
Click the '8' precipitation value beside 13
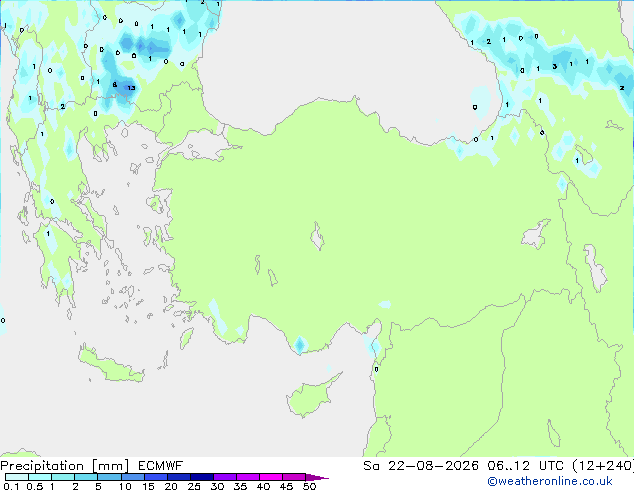pyautogui.click(x=115, y=84)
